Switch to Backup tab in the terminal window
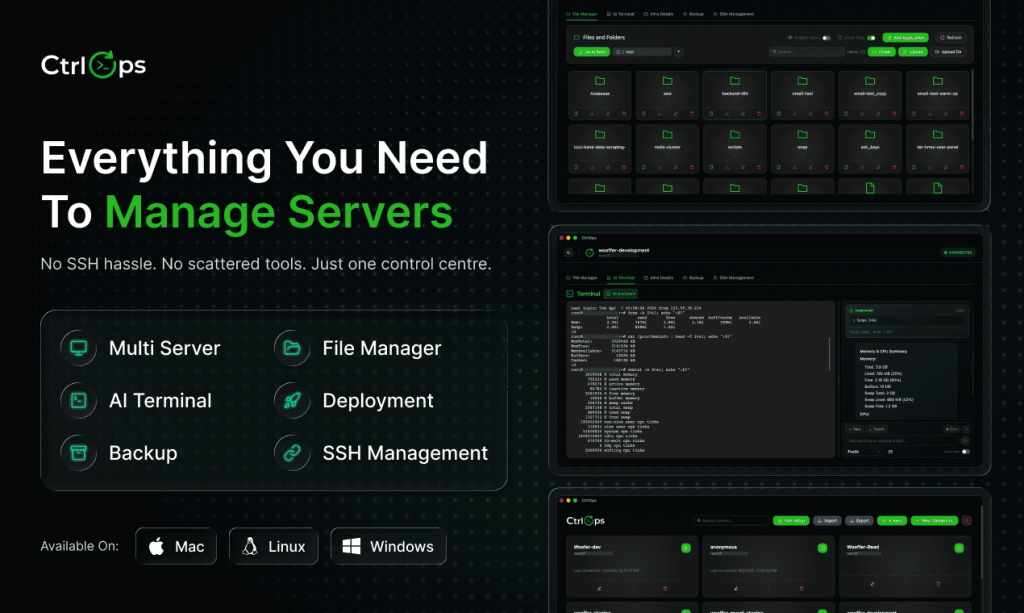The width and height of the screenshot is (1024, 613). (x=694, y=277)
